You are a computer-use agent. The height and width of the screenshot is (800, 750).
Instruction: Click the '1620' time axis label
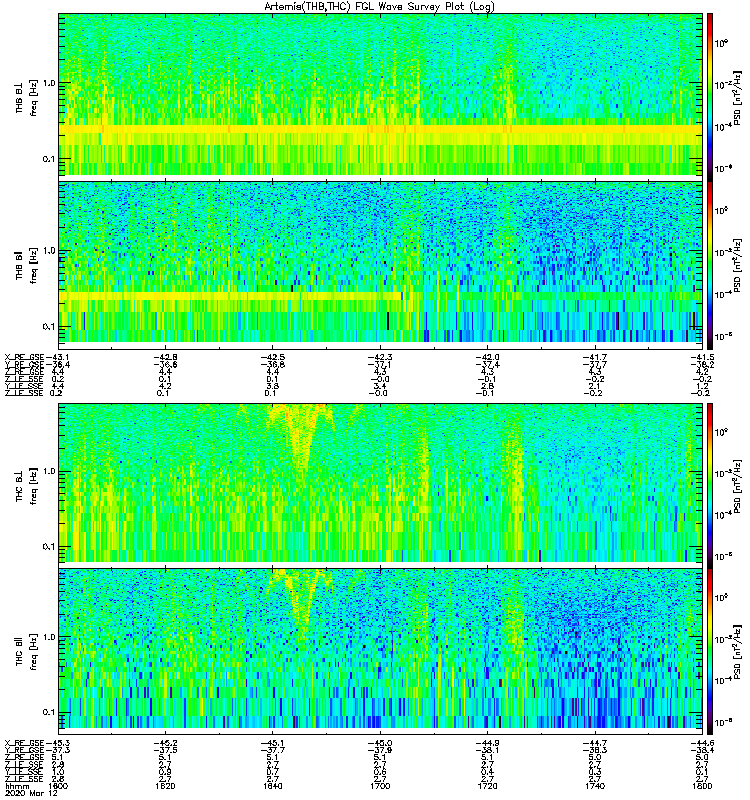pyautogui.click(x=165, y=786)
